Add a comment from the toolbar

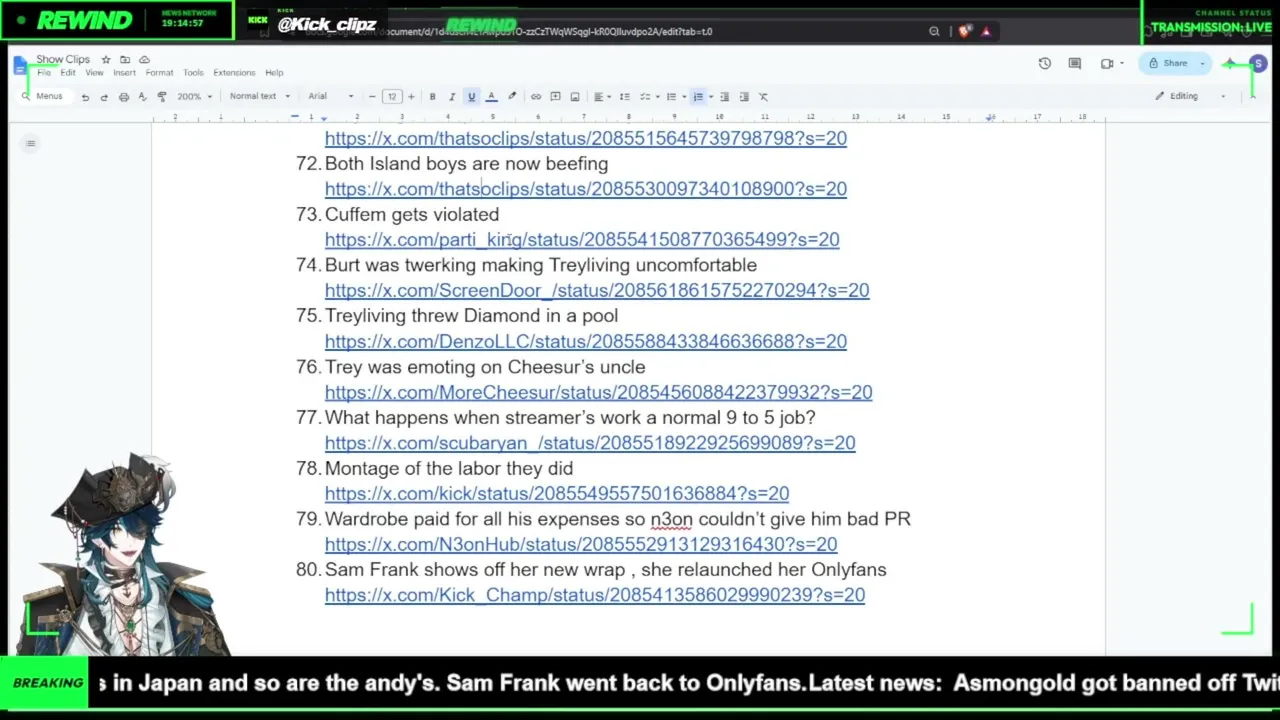coord(555,97)
